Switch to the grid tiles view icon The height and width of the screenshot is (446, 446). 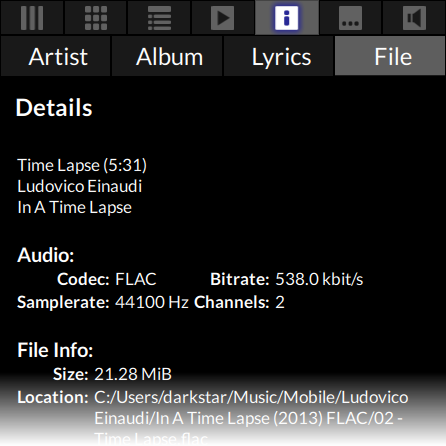96,17
